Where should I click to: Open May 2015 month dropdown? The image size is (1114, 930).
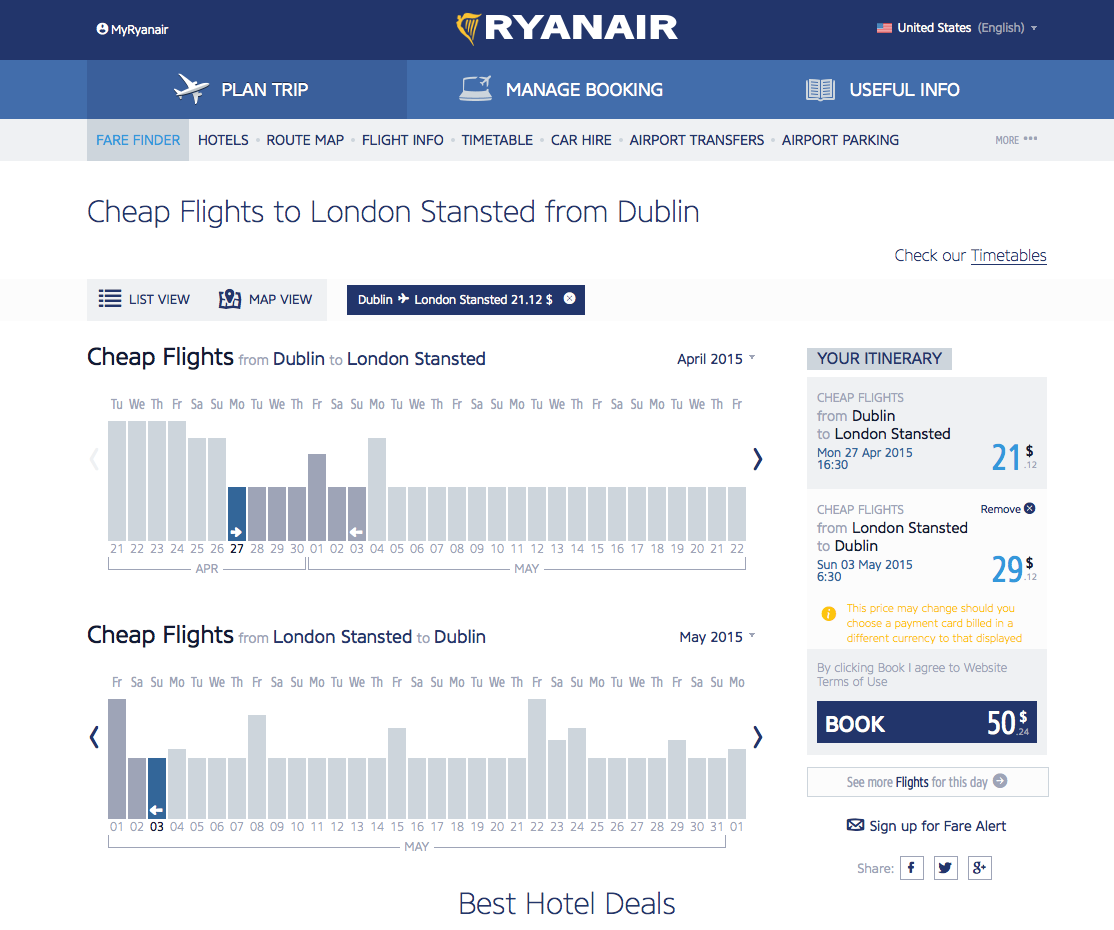717,637
